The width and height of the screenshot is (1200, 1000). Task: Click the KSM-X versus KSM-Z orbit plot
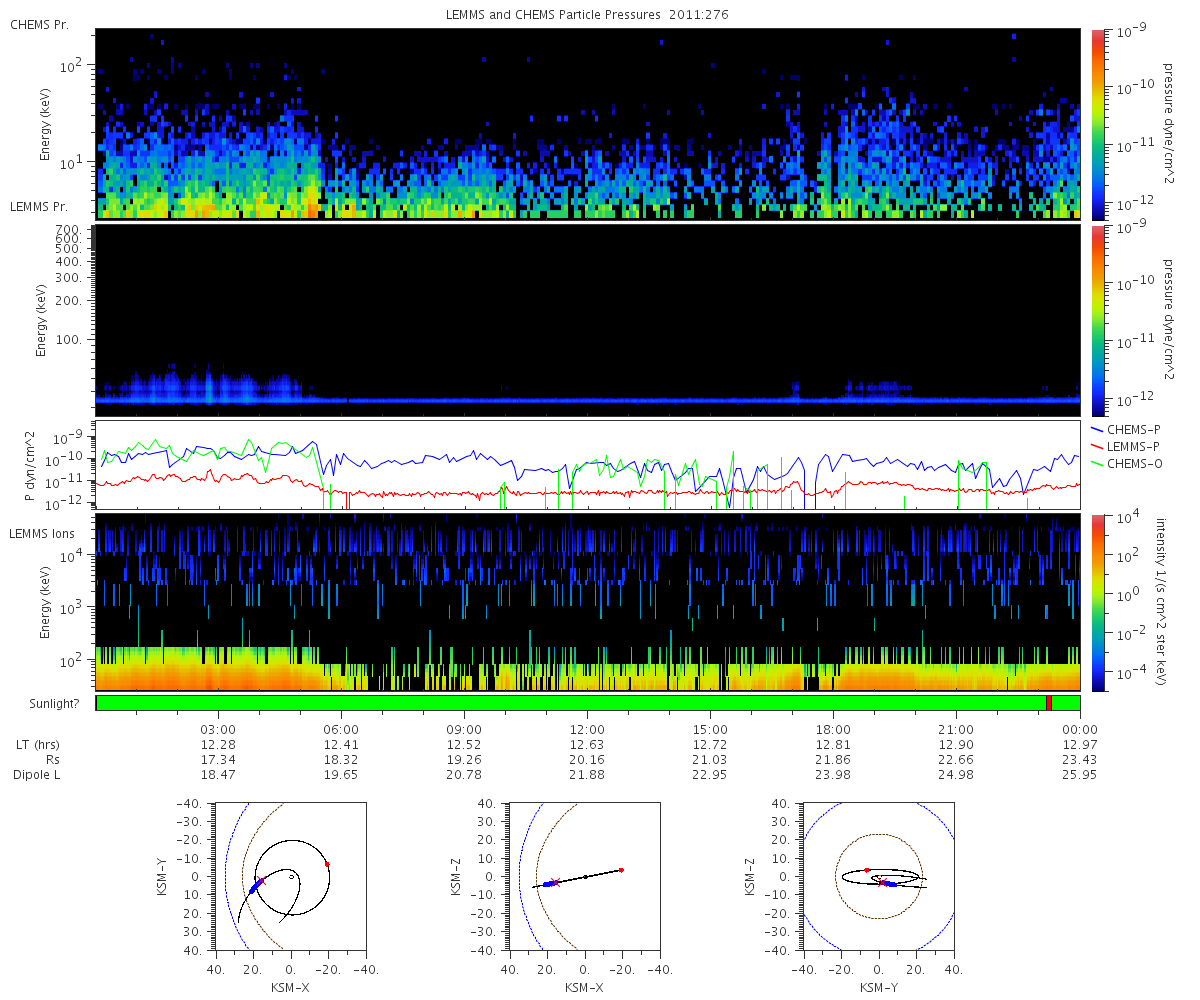click(x=585, y=876)
